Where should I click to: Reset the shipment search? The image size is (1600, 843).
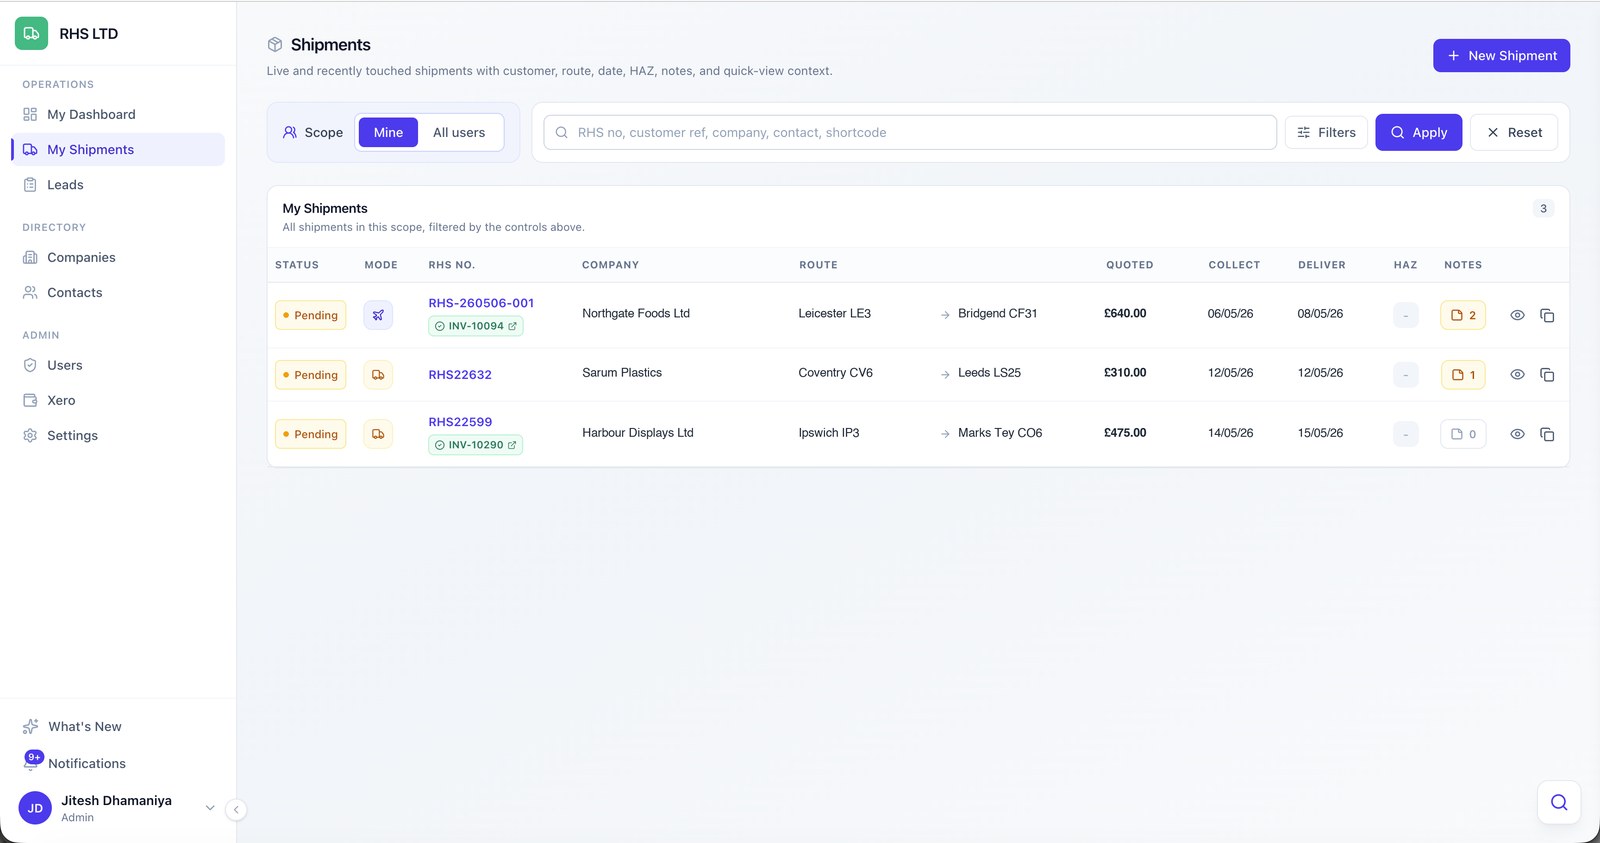[1513, 132]
